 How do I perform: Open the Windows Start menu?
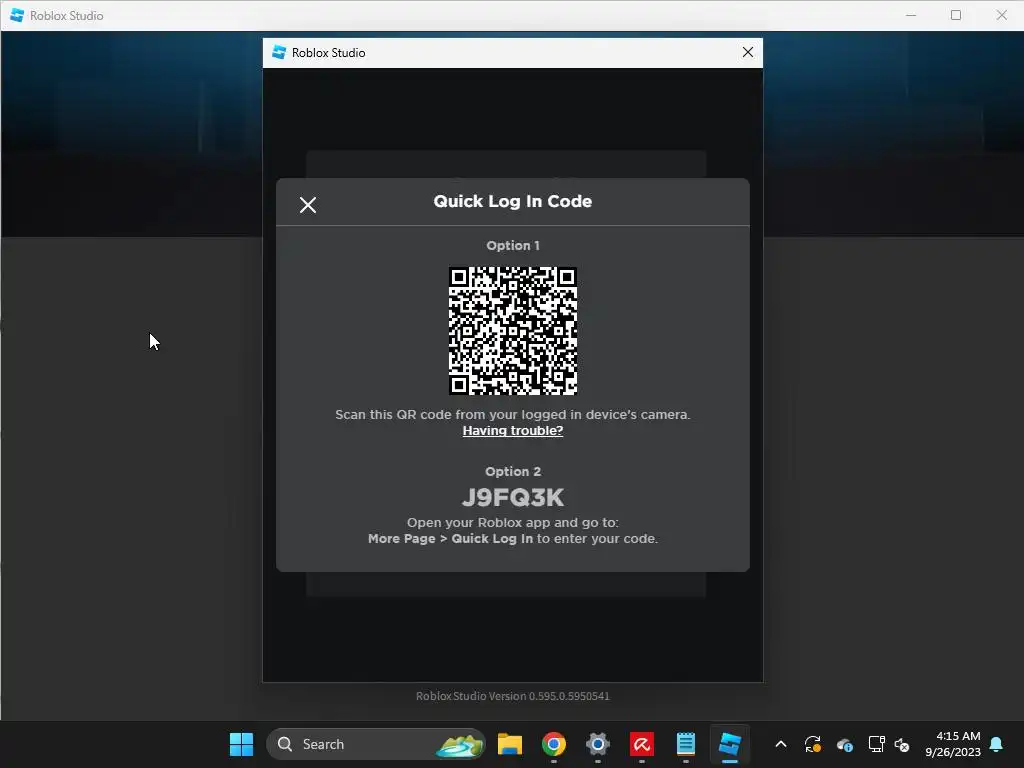pos(241,744)
